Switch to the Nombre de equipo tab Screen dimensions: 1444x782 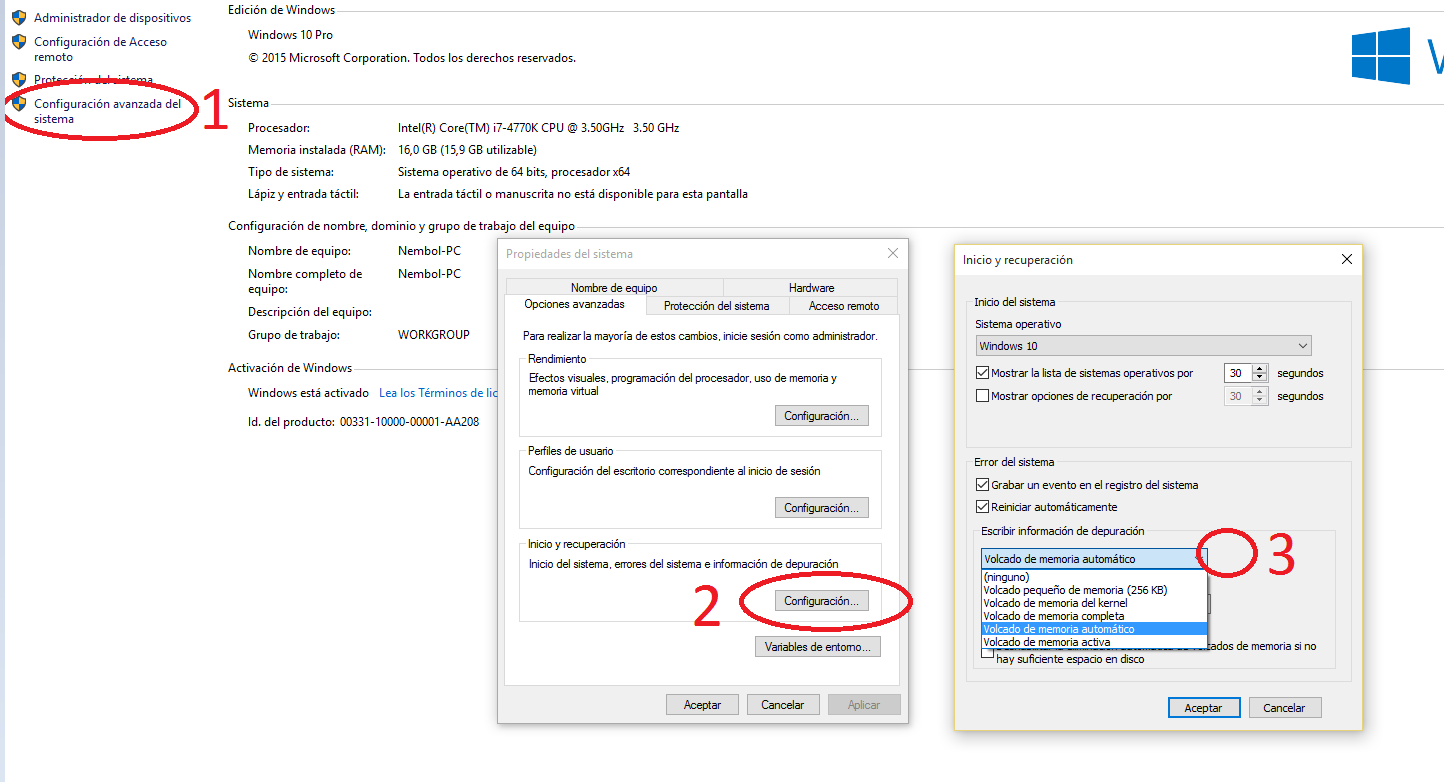tap(614, 288)
